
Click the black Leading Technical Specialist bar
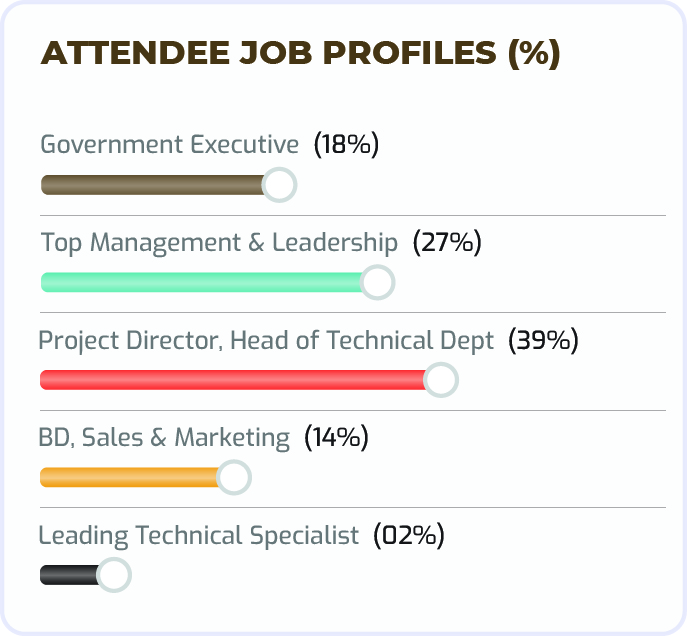68,575
